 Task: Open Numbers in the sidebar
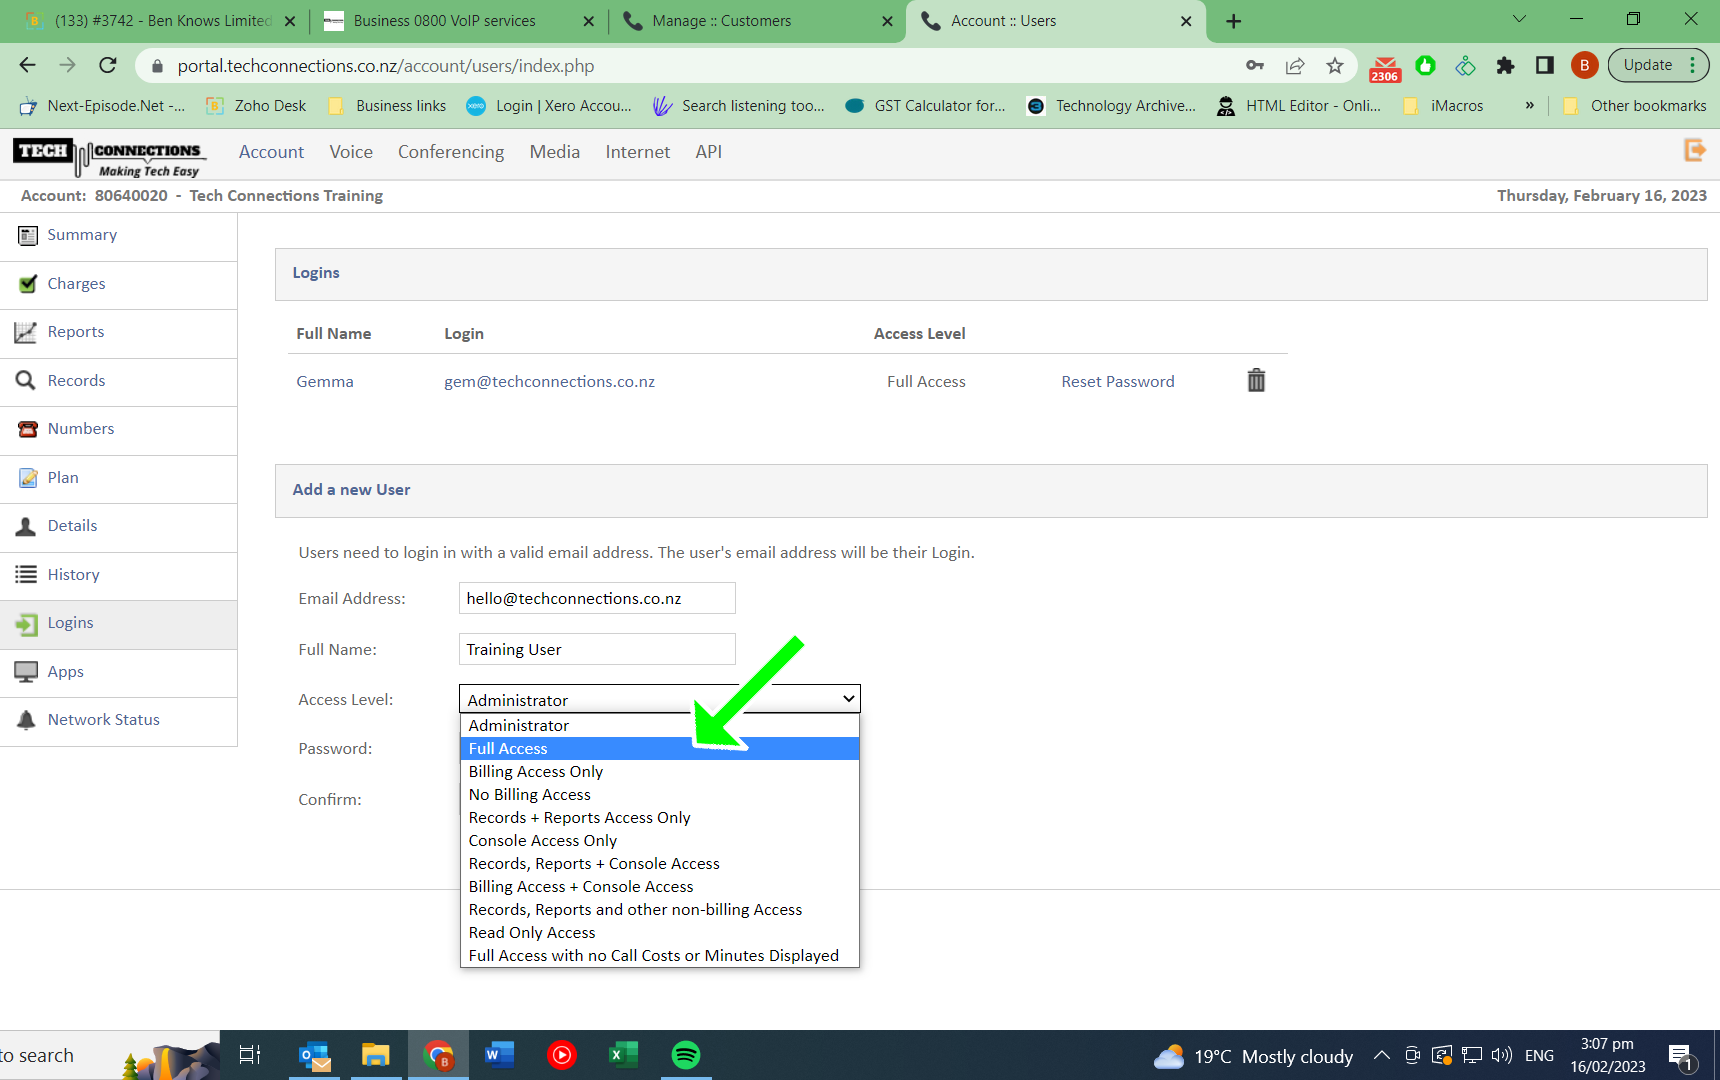tap(118, 429)
